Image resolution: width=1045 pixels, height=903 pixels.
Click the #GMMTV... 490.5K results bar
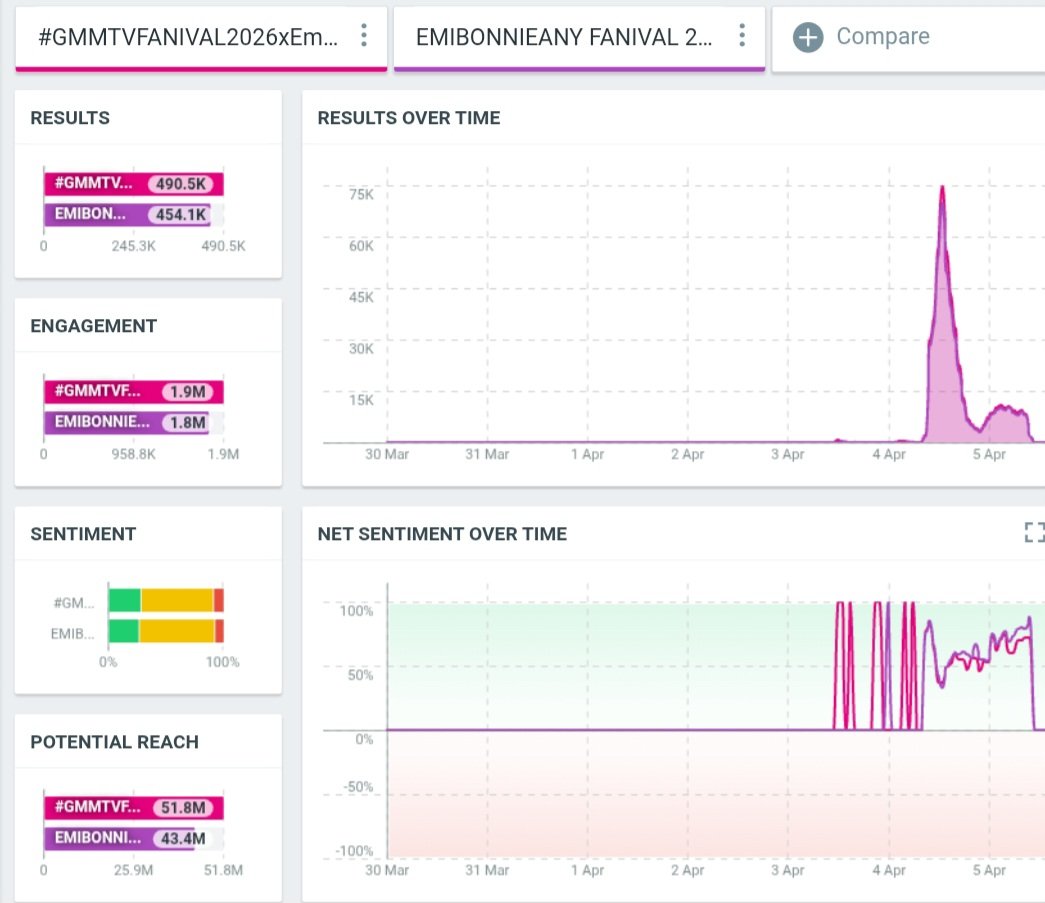click(134, 183)
